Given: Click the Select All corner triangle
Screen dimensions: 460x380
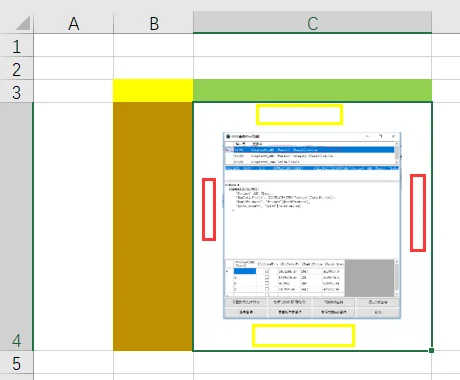Looking at the screenshot, I should [23, 23].
